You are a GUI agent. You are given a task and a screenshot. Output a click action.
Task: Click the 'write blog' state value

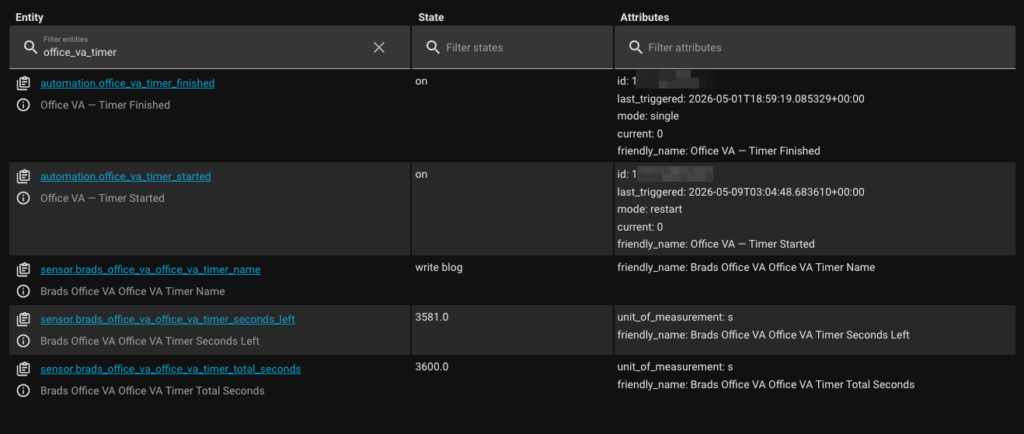[x=439, y=268]
